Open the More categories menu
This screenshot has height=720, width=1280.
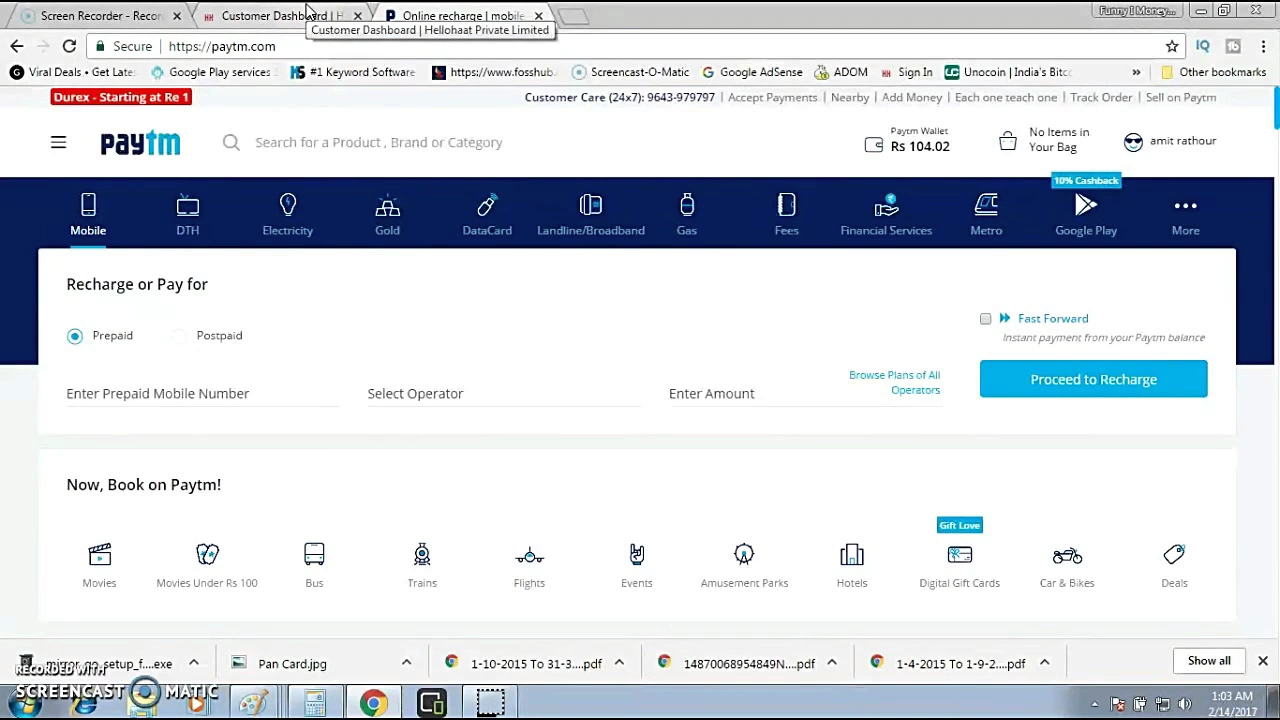pyautogui.click(x=1185, y=214)
